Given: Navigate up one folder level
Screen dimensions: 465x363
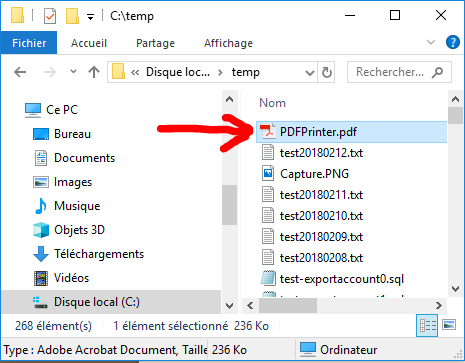Looking at the screenshot, I should click(x=94, y=72).
